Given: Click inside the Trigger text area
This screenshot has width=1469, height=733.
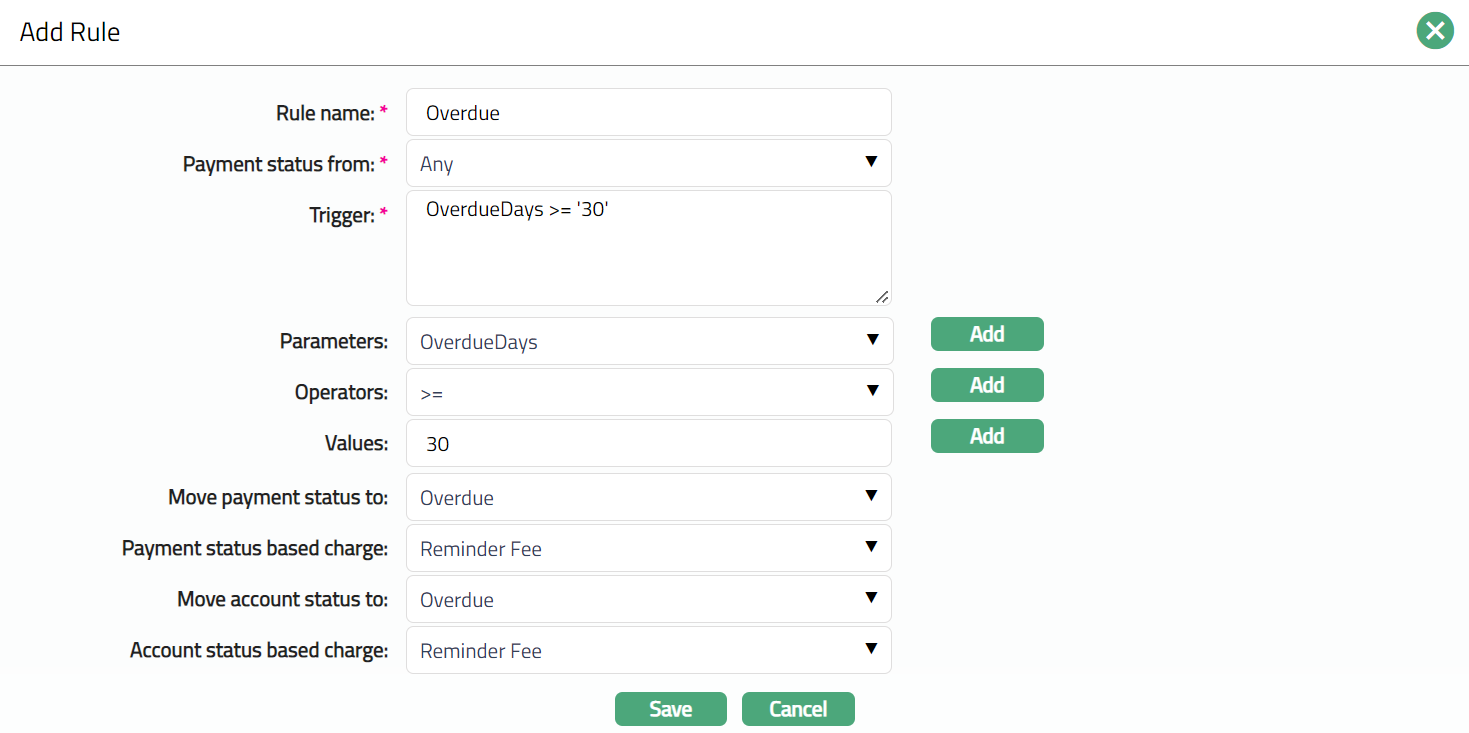Looking at the screenshot, I should tap(648, 248).
